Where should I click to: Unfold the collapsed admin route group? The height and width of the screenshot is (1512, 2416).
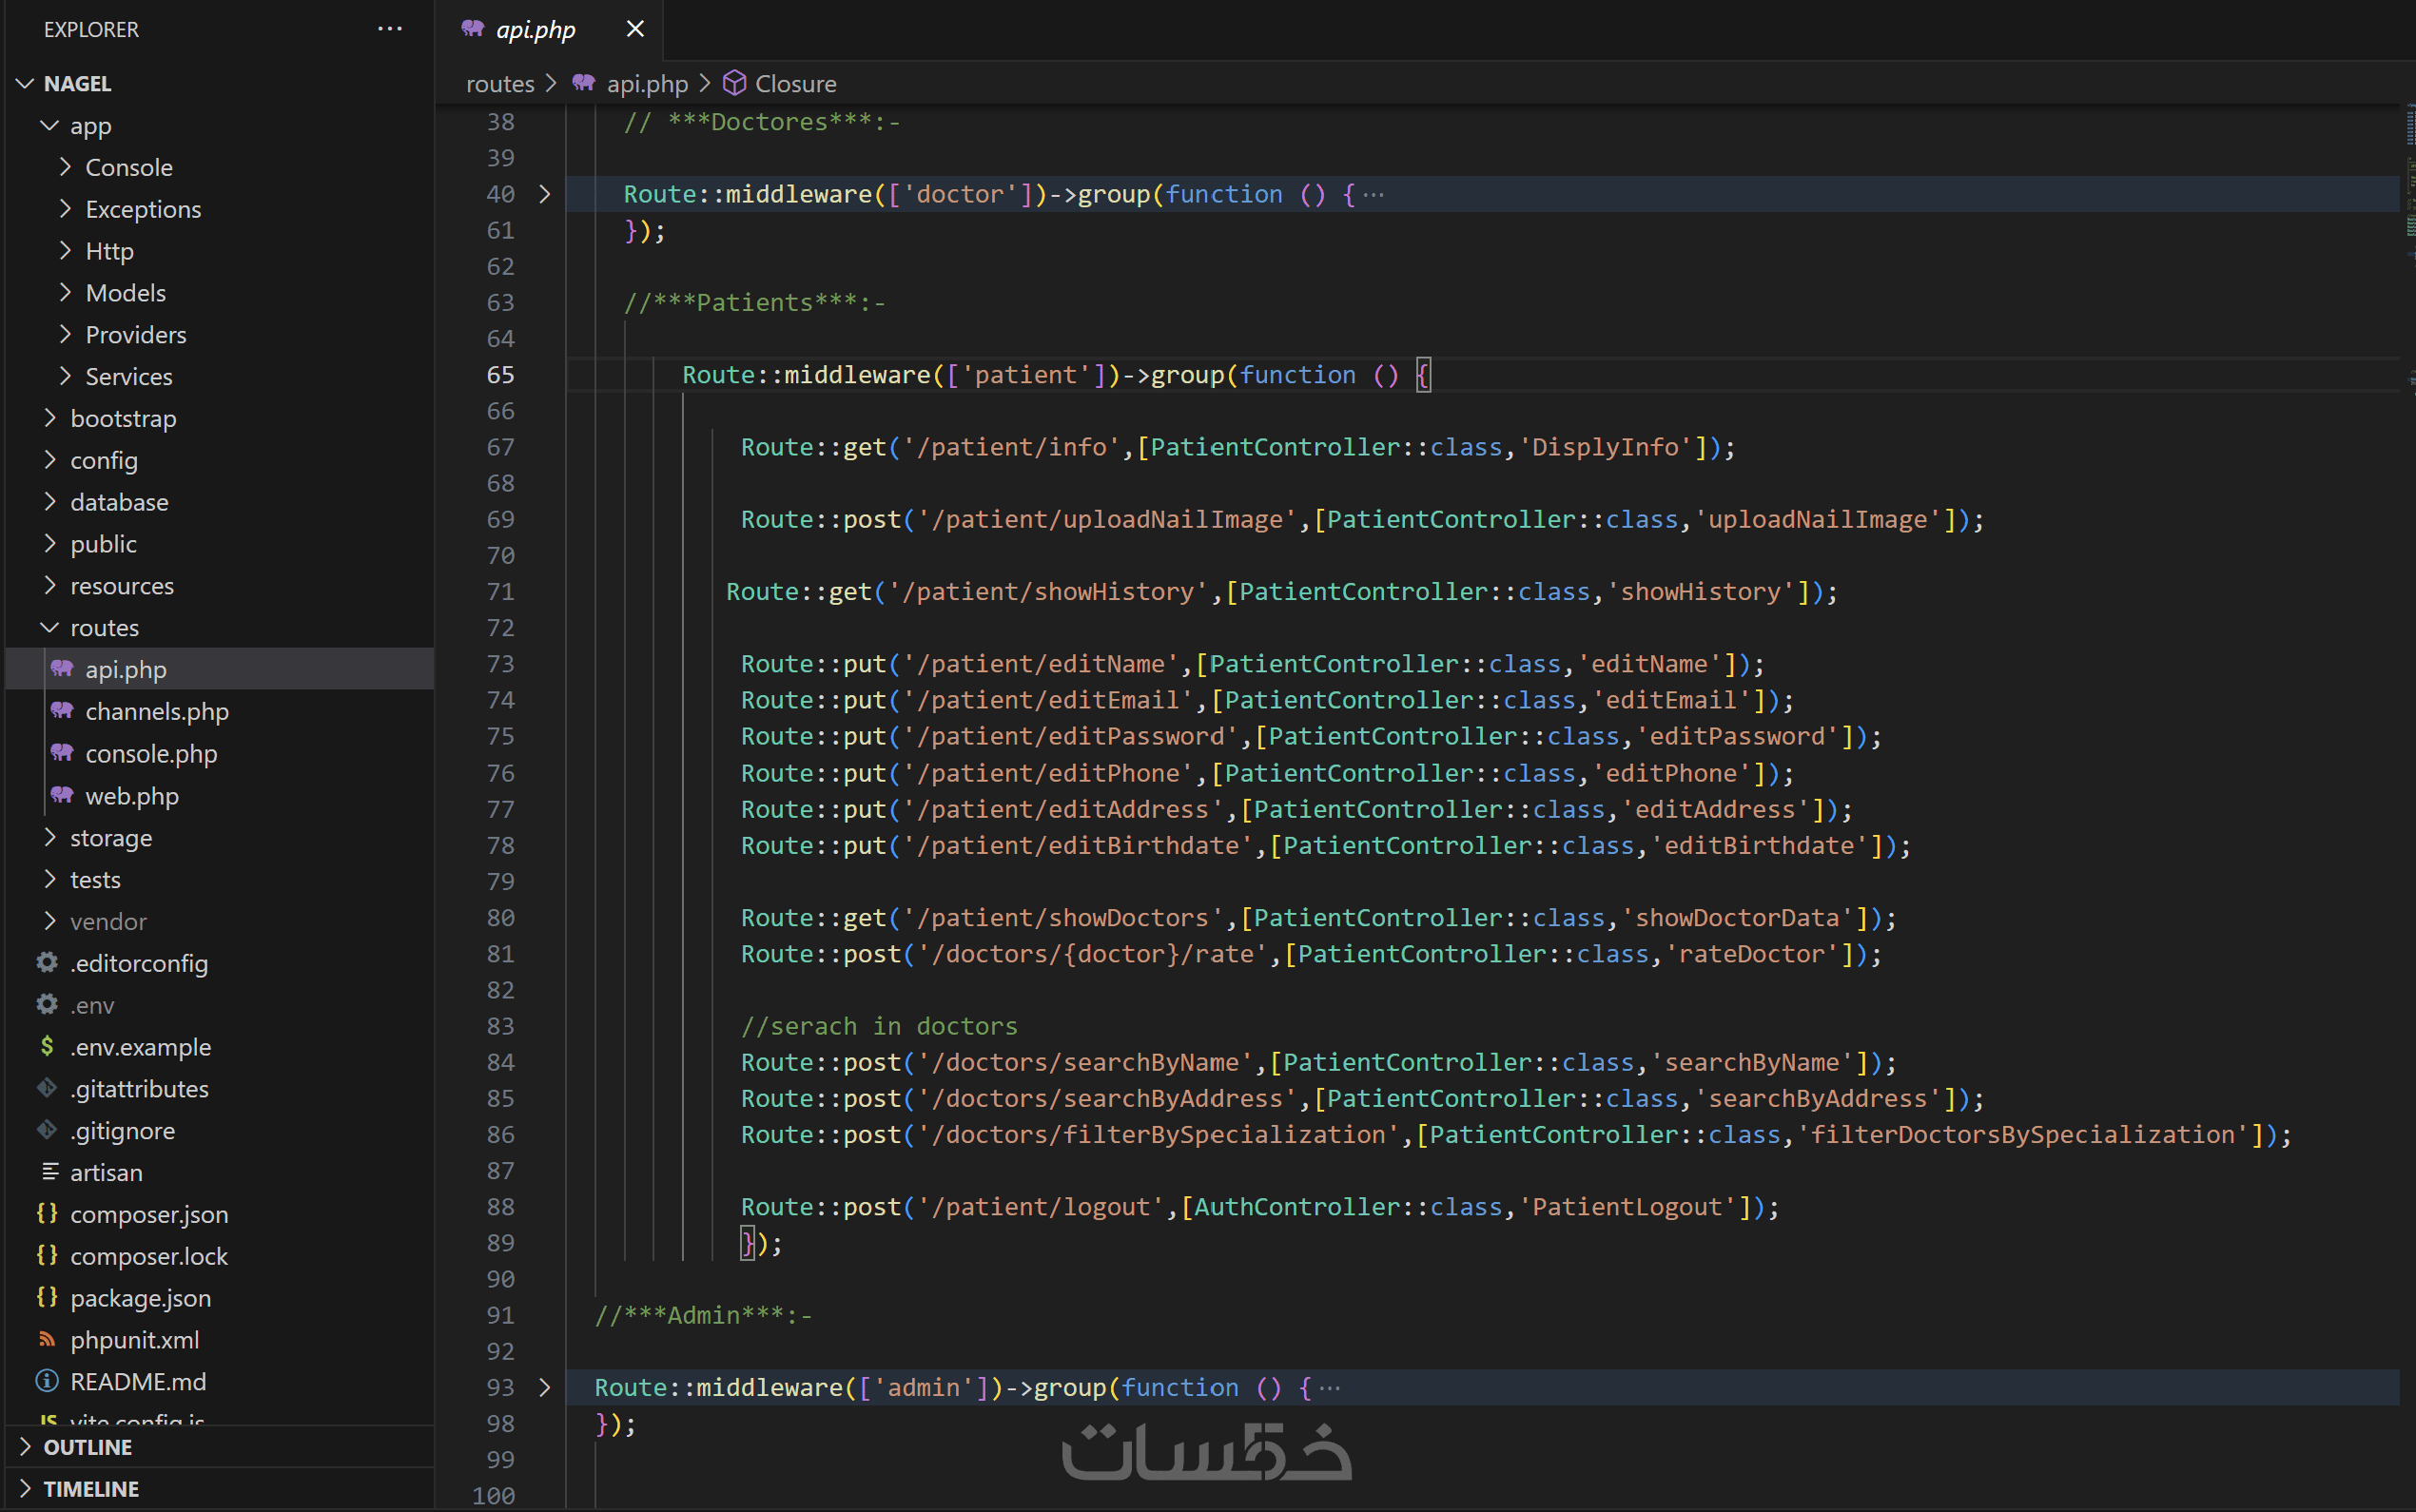[x=545, y=1387]
